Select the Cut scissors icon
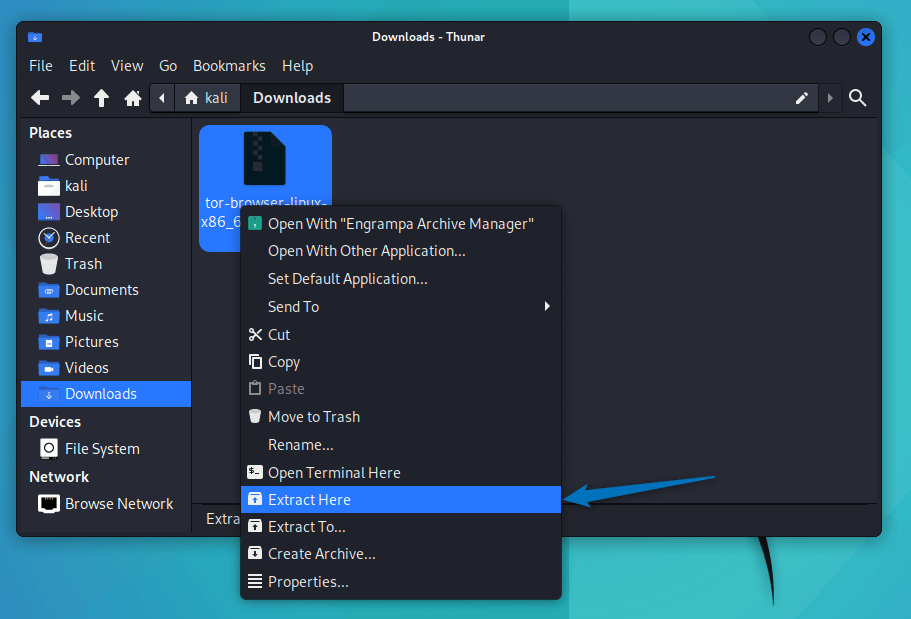This screenshot has height=619, width=911. coord(255,334)
